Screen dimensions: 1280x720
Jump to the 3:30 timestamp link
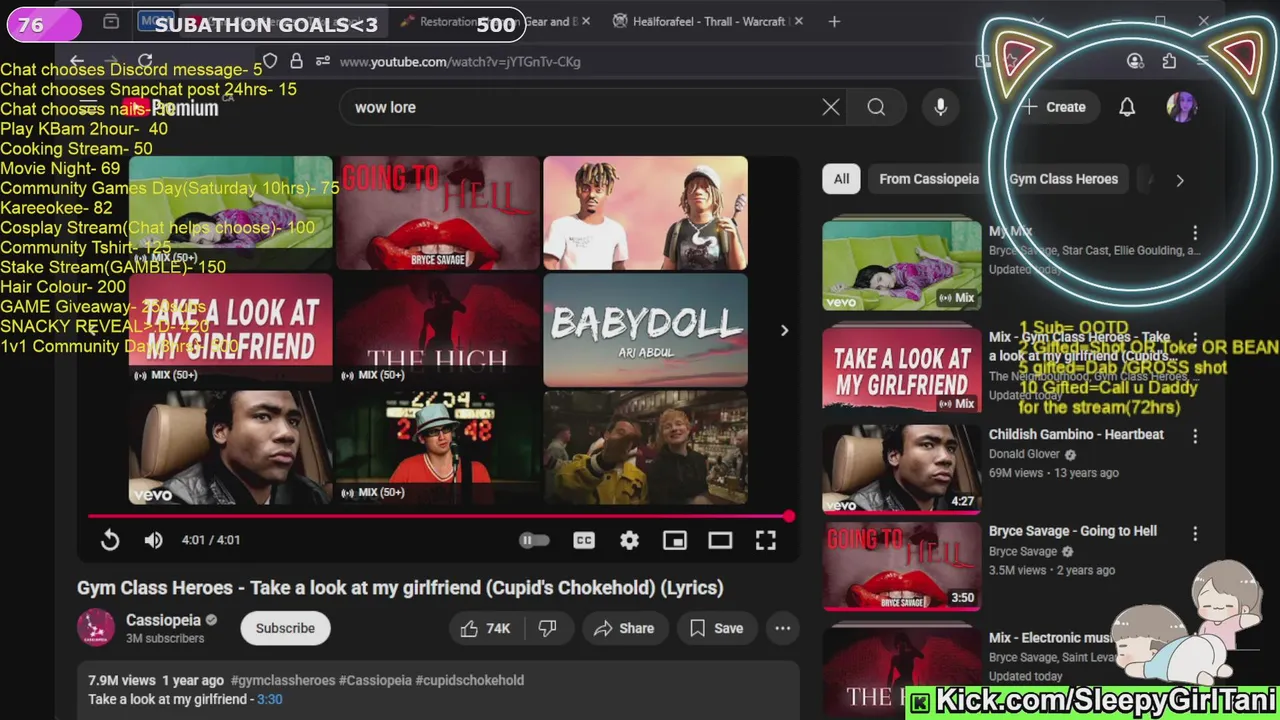tap(270, 699)
